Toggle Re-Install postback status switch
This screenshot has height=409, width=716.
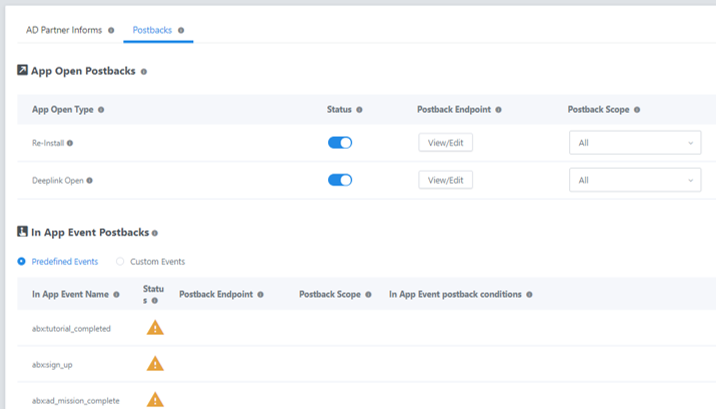340,143
